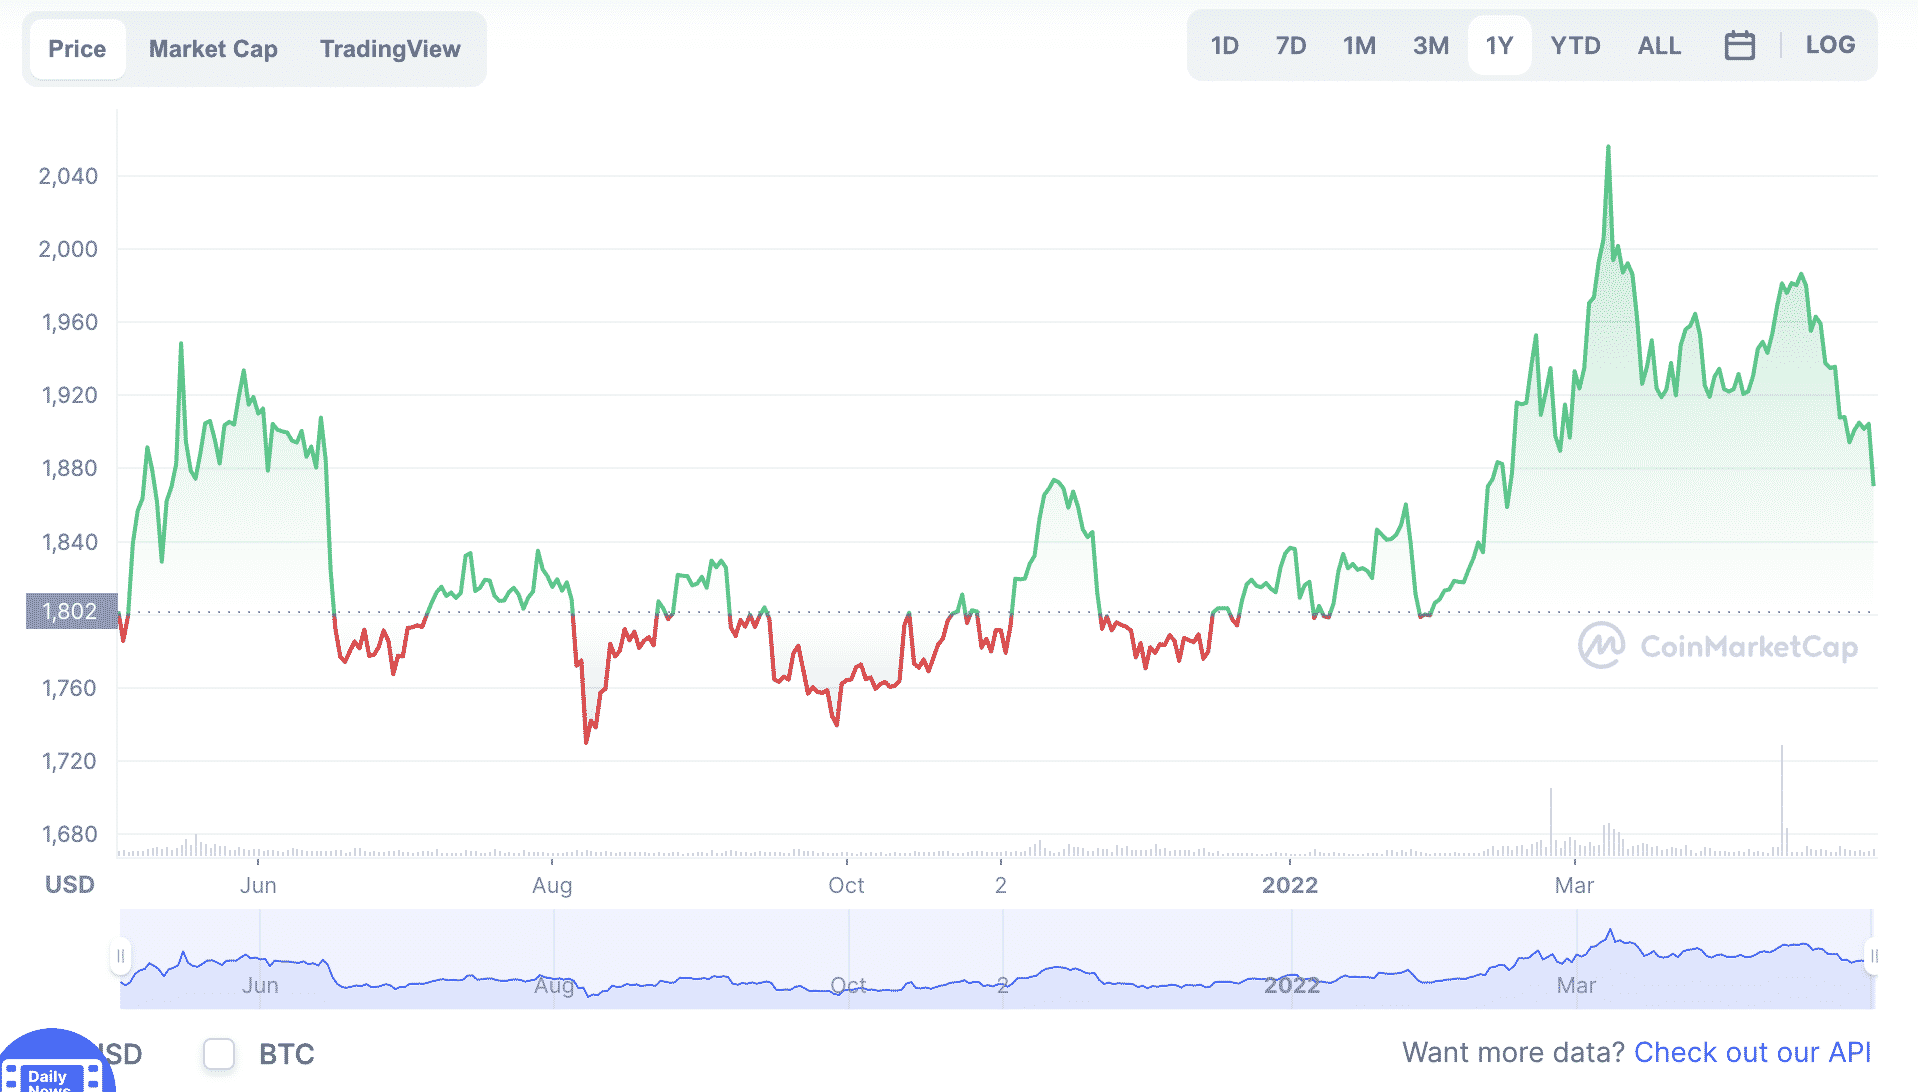Select the 1M time range
This screenshot has height=1092, width=1918.
click(x=1359, y=45)
